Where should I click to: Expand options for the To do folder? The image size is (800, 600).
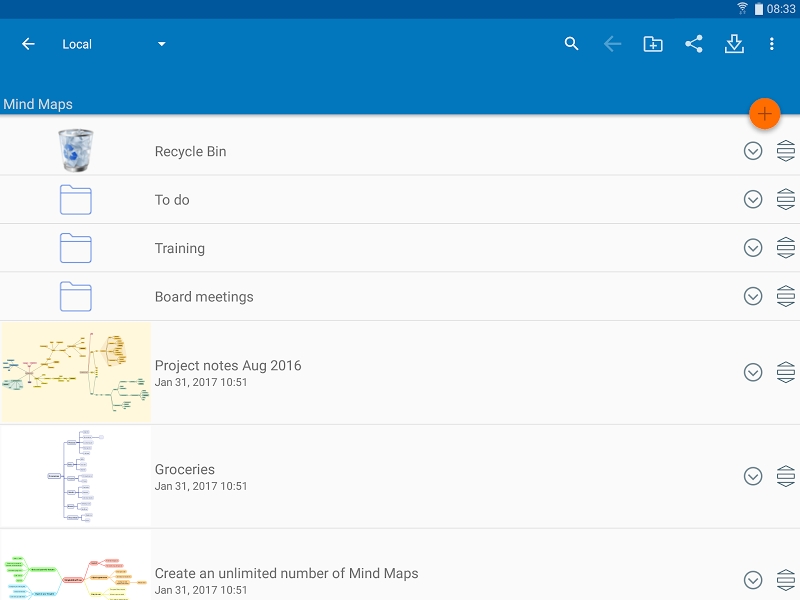[751, 199]
